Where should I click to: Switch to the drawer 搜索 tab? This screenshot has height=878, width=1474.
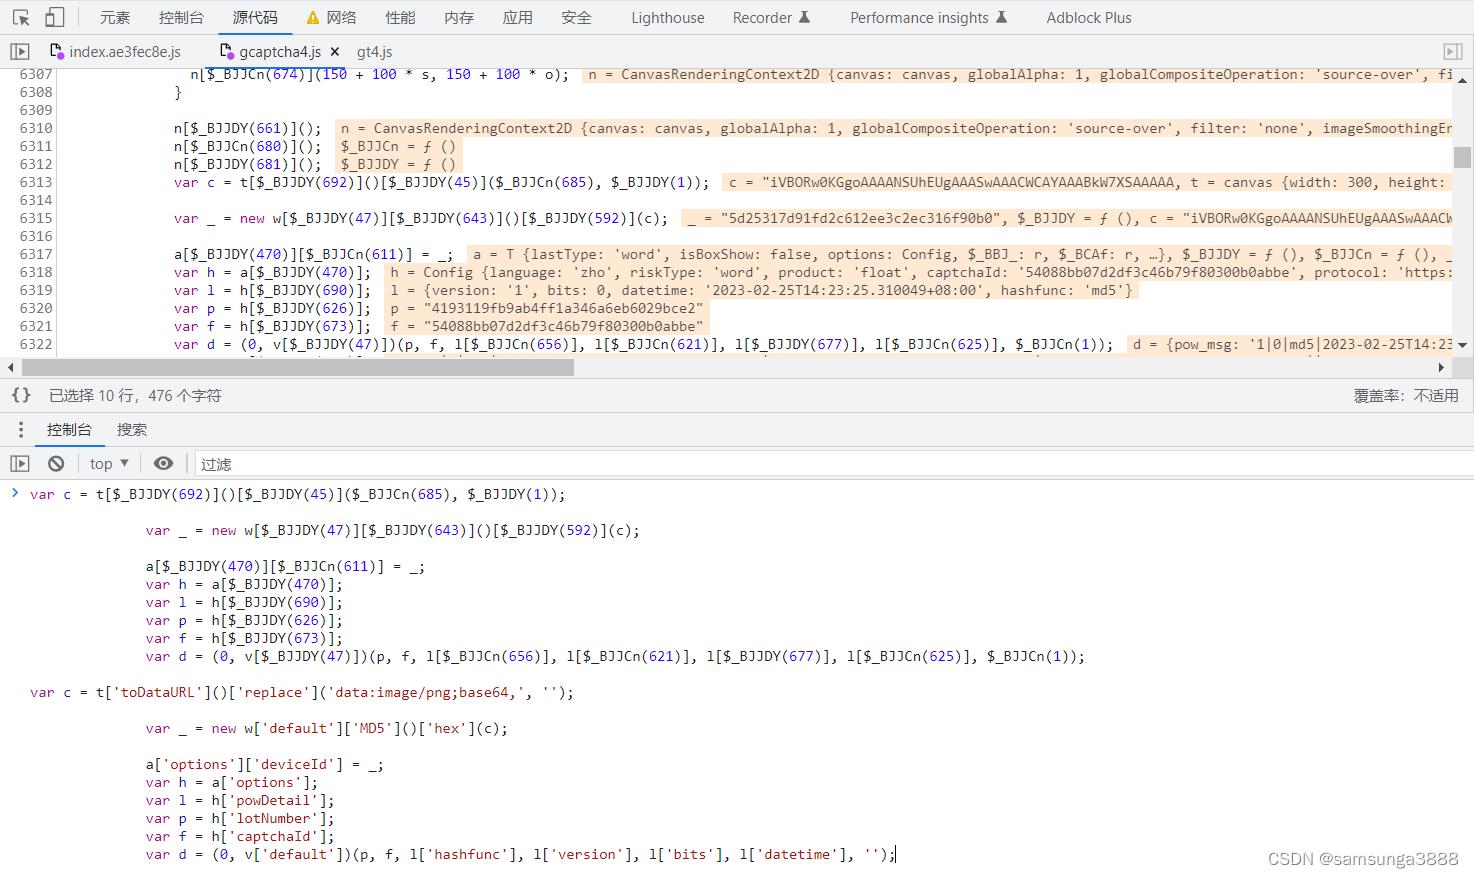(x=132, y=429)
